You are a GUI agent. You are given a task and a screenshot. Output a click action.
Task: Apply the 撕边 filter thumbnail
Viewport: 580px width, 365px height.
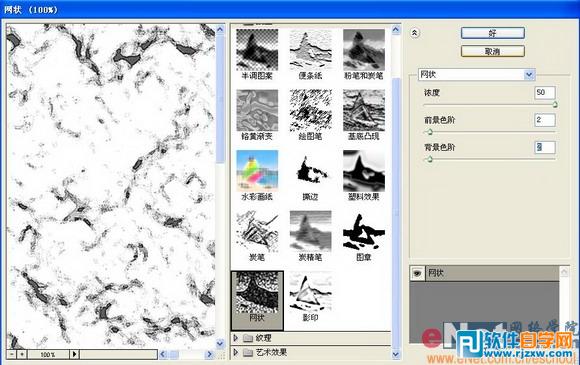pos(310,171)
